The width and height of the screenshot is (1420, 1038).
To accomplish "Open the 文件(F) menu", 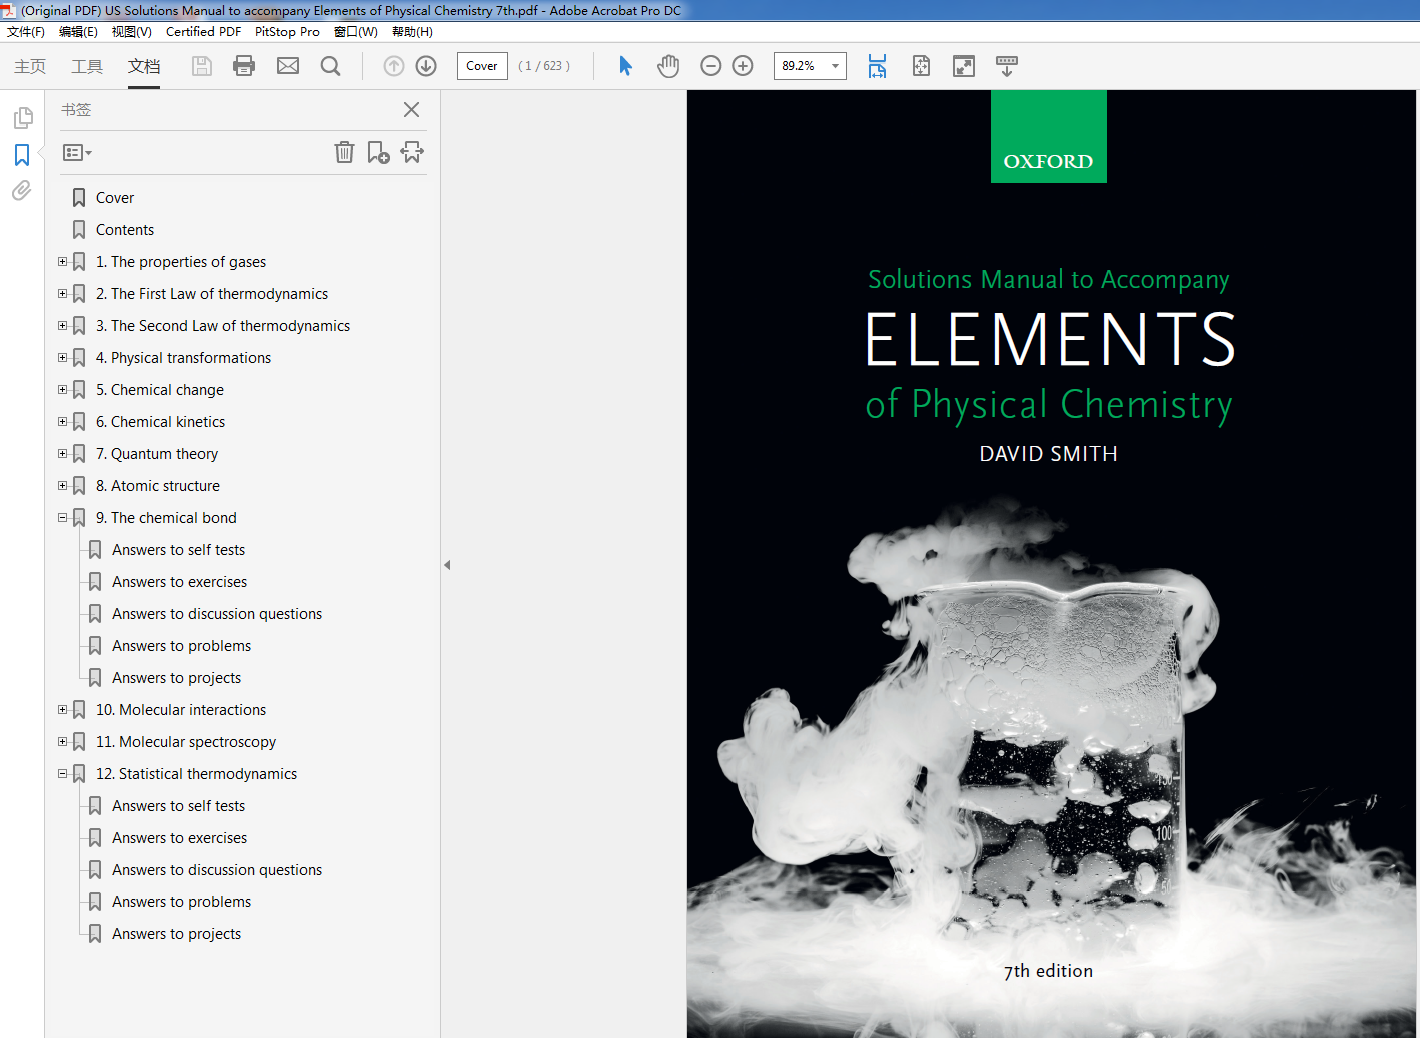I will (x=26, y=32).
